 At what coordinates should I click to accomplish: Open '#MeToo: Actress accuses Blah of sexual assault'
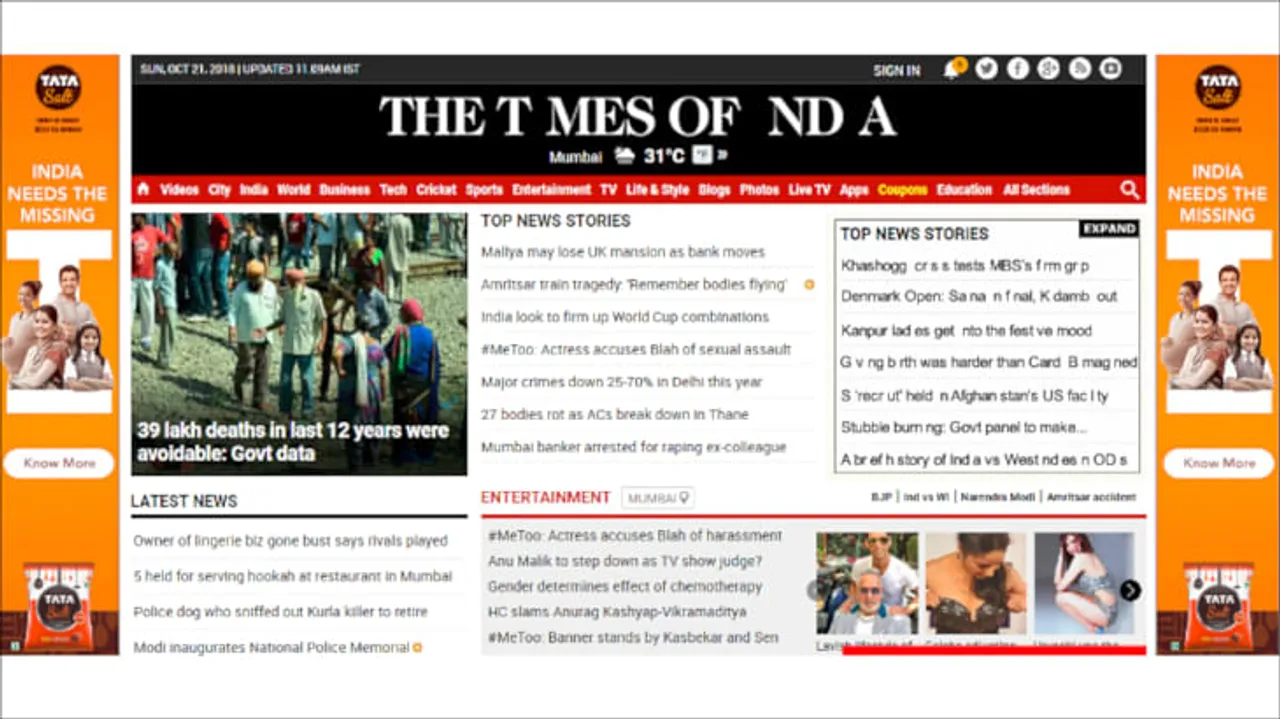click(x=636, y=349)
